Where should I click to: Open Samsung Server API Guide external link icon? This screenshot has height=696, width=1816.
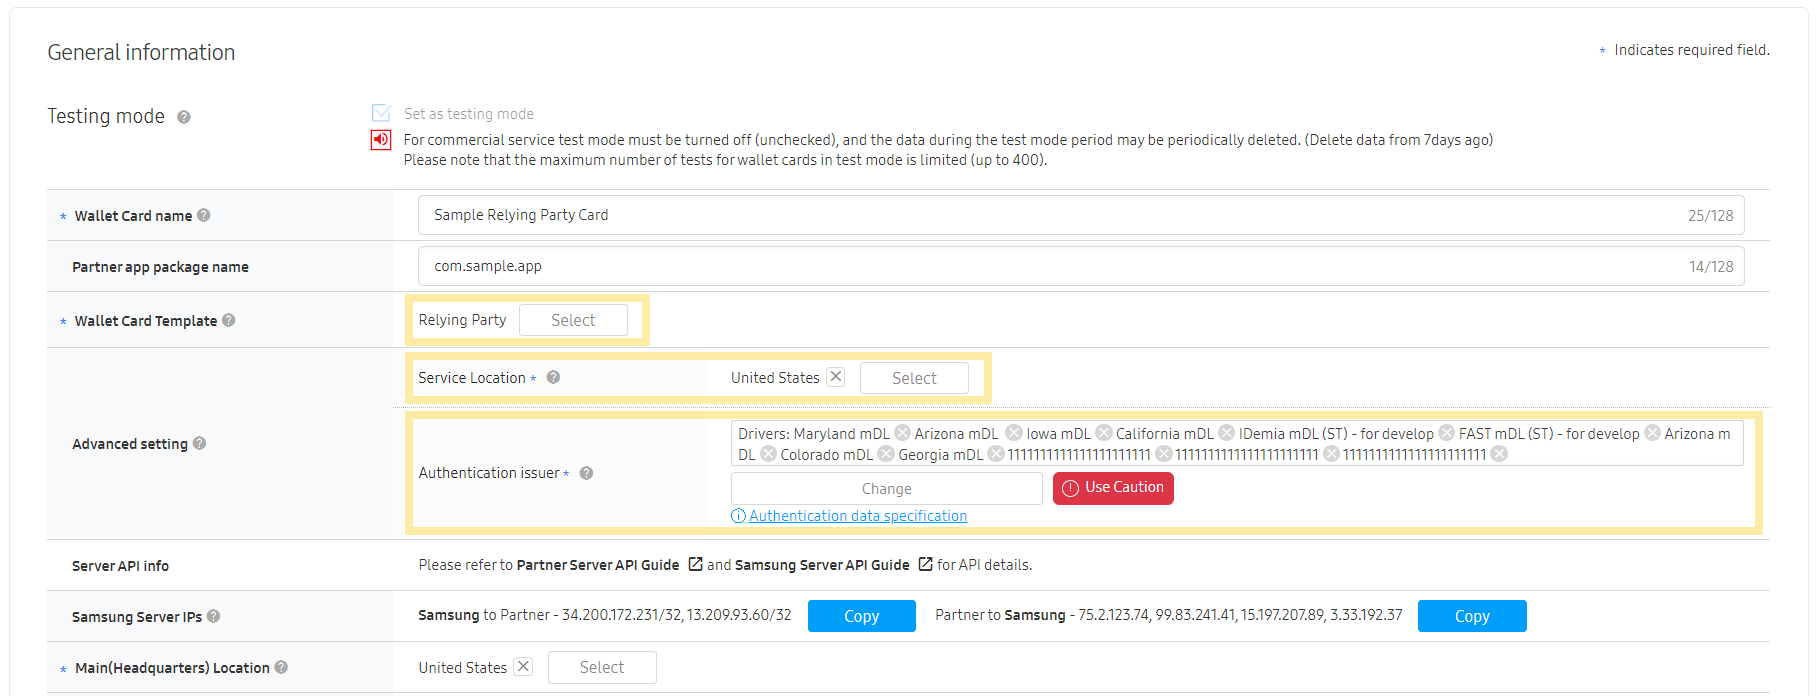point(925,564)
